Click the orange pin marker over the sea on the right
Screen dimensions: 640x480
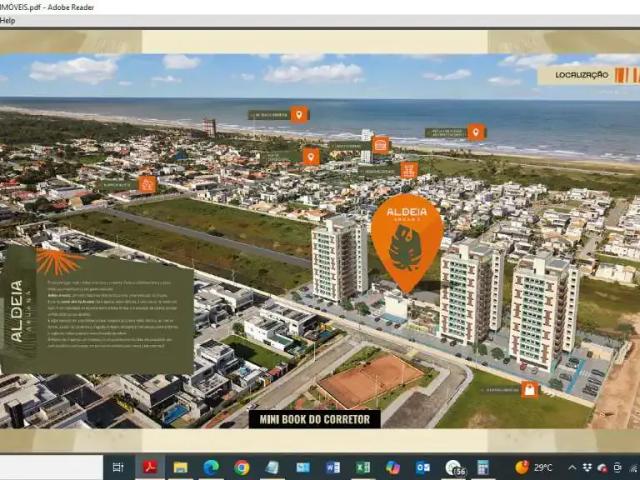(x=476, y=133)
